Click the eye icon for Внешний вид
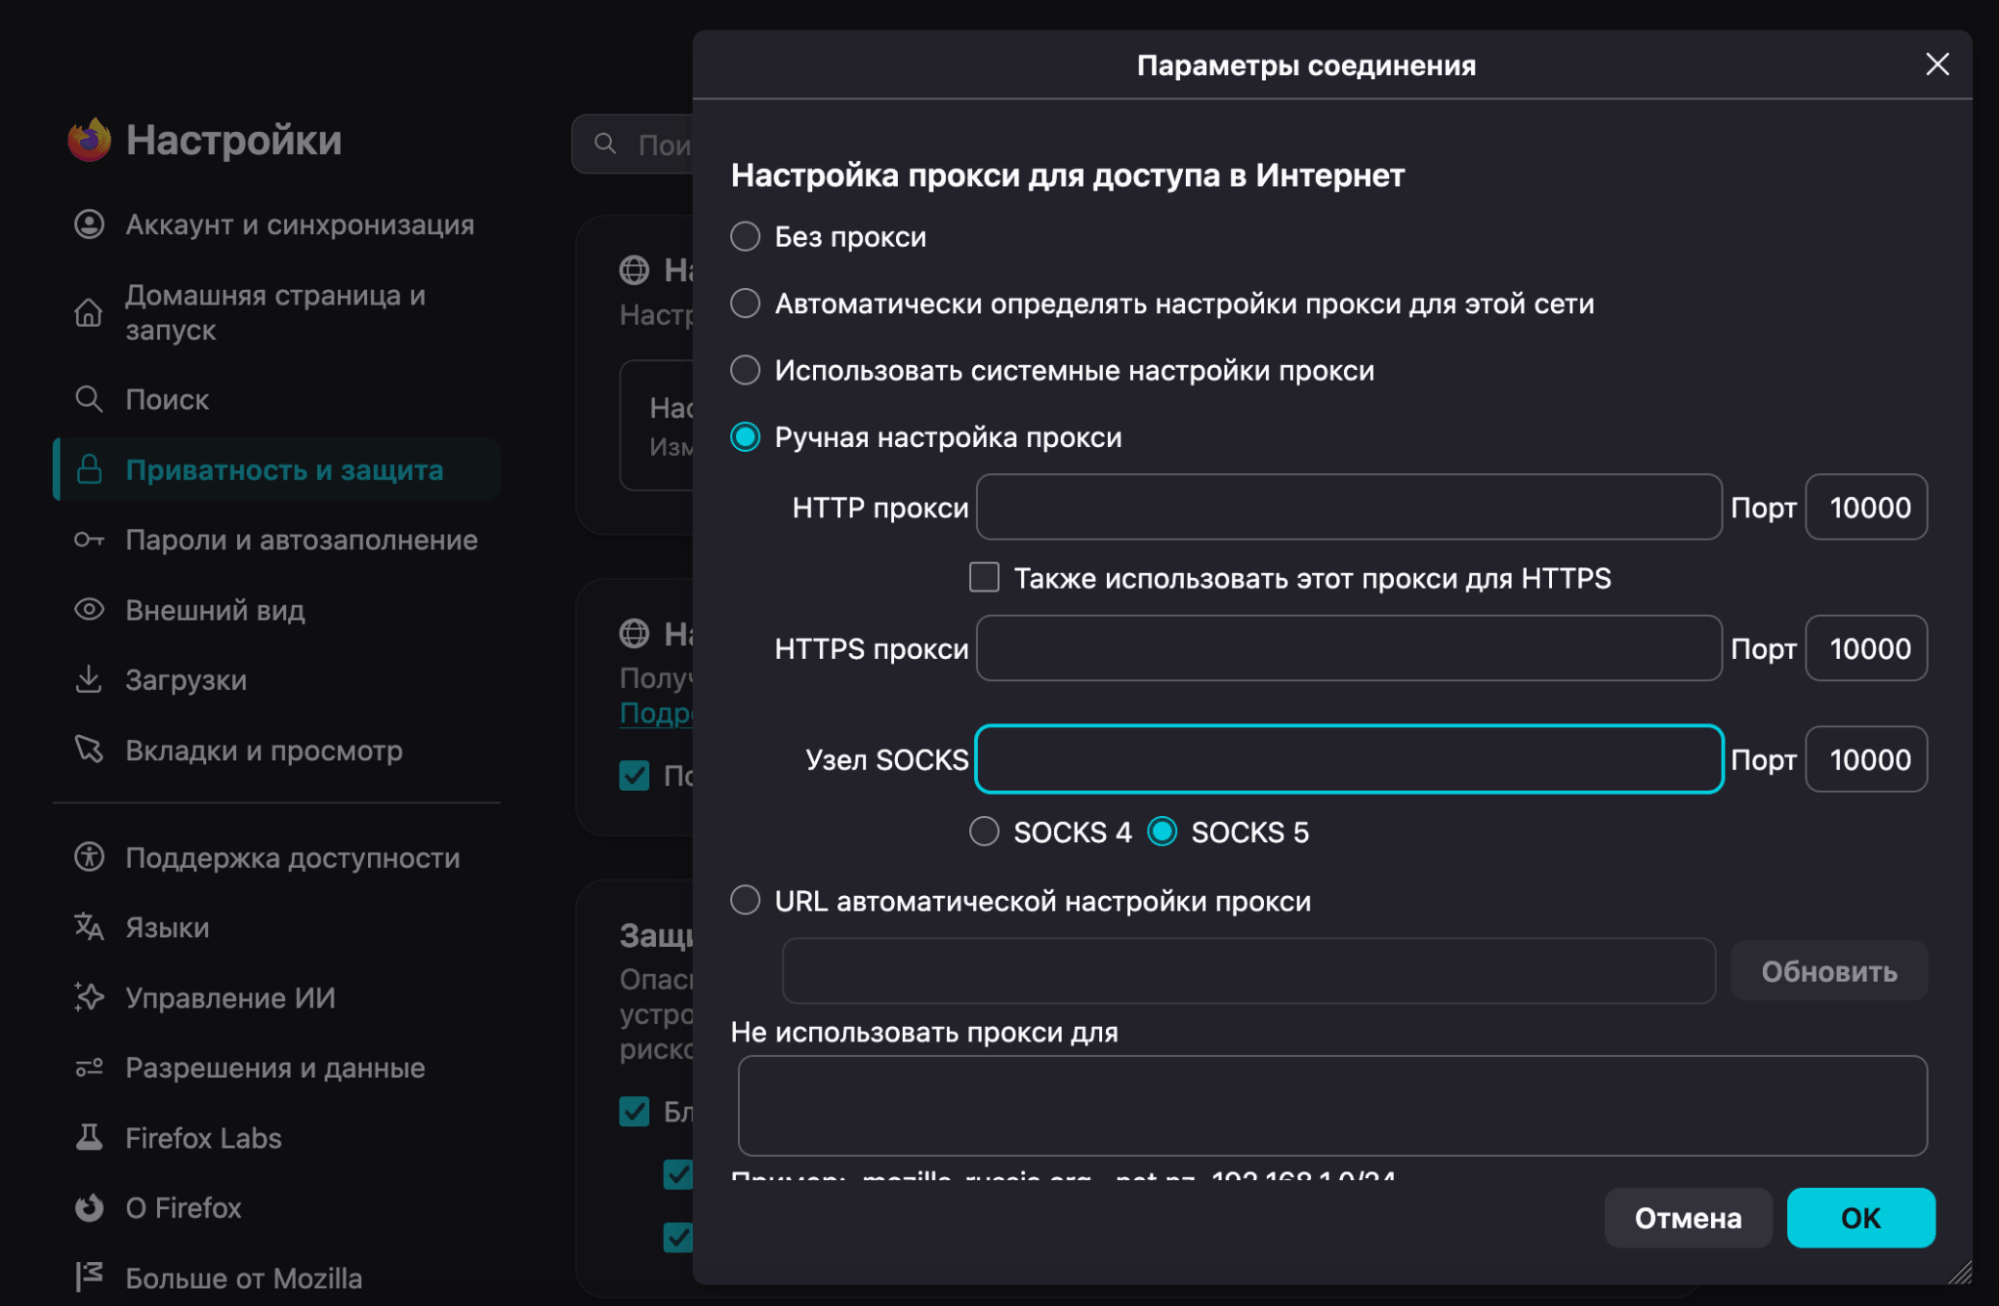The image size is (1999, 1306). (89, 609)
